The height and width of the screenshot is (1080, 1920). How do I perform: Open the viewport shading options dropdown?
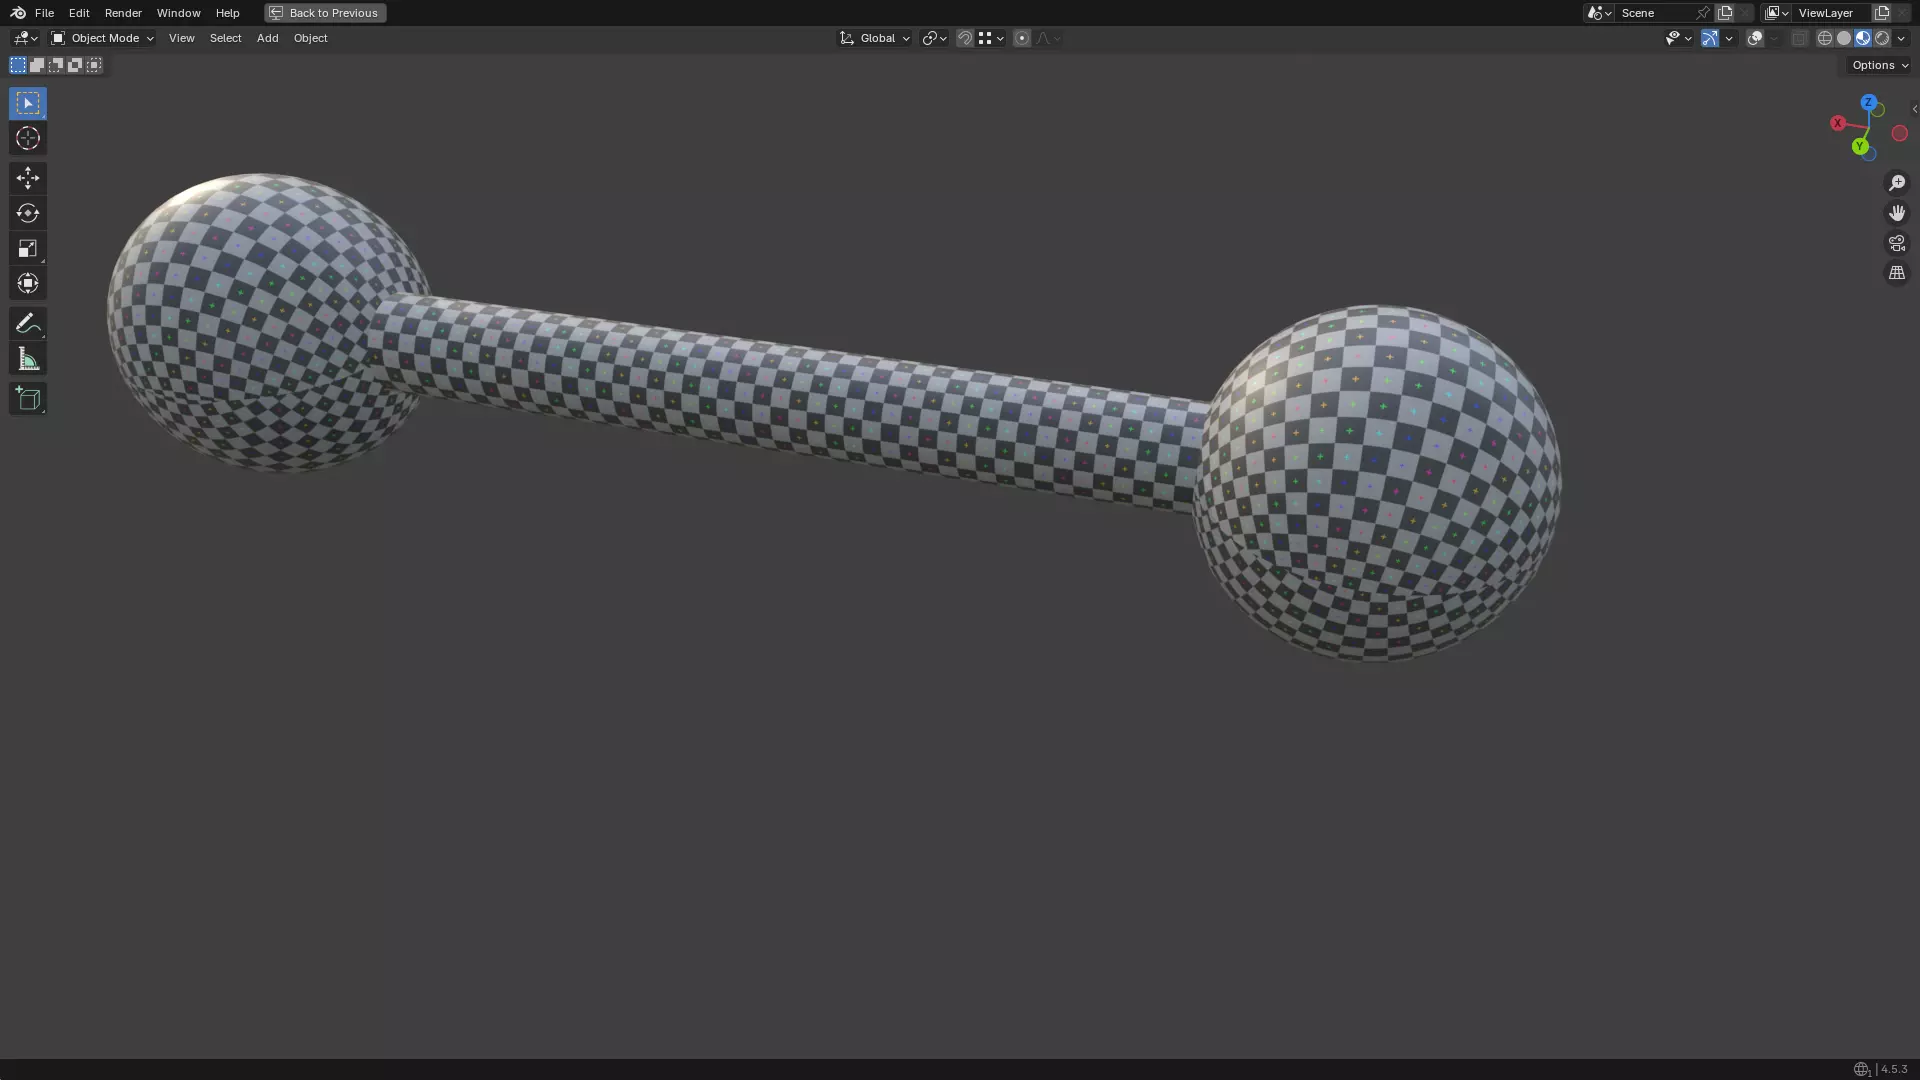[x=1901, y=38]
